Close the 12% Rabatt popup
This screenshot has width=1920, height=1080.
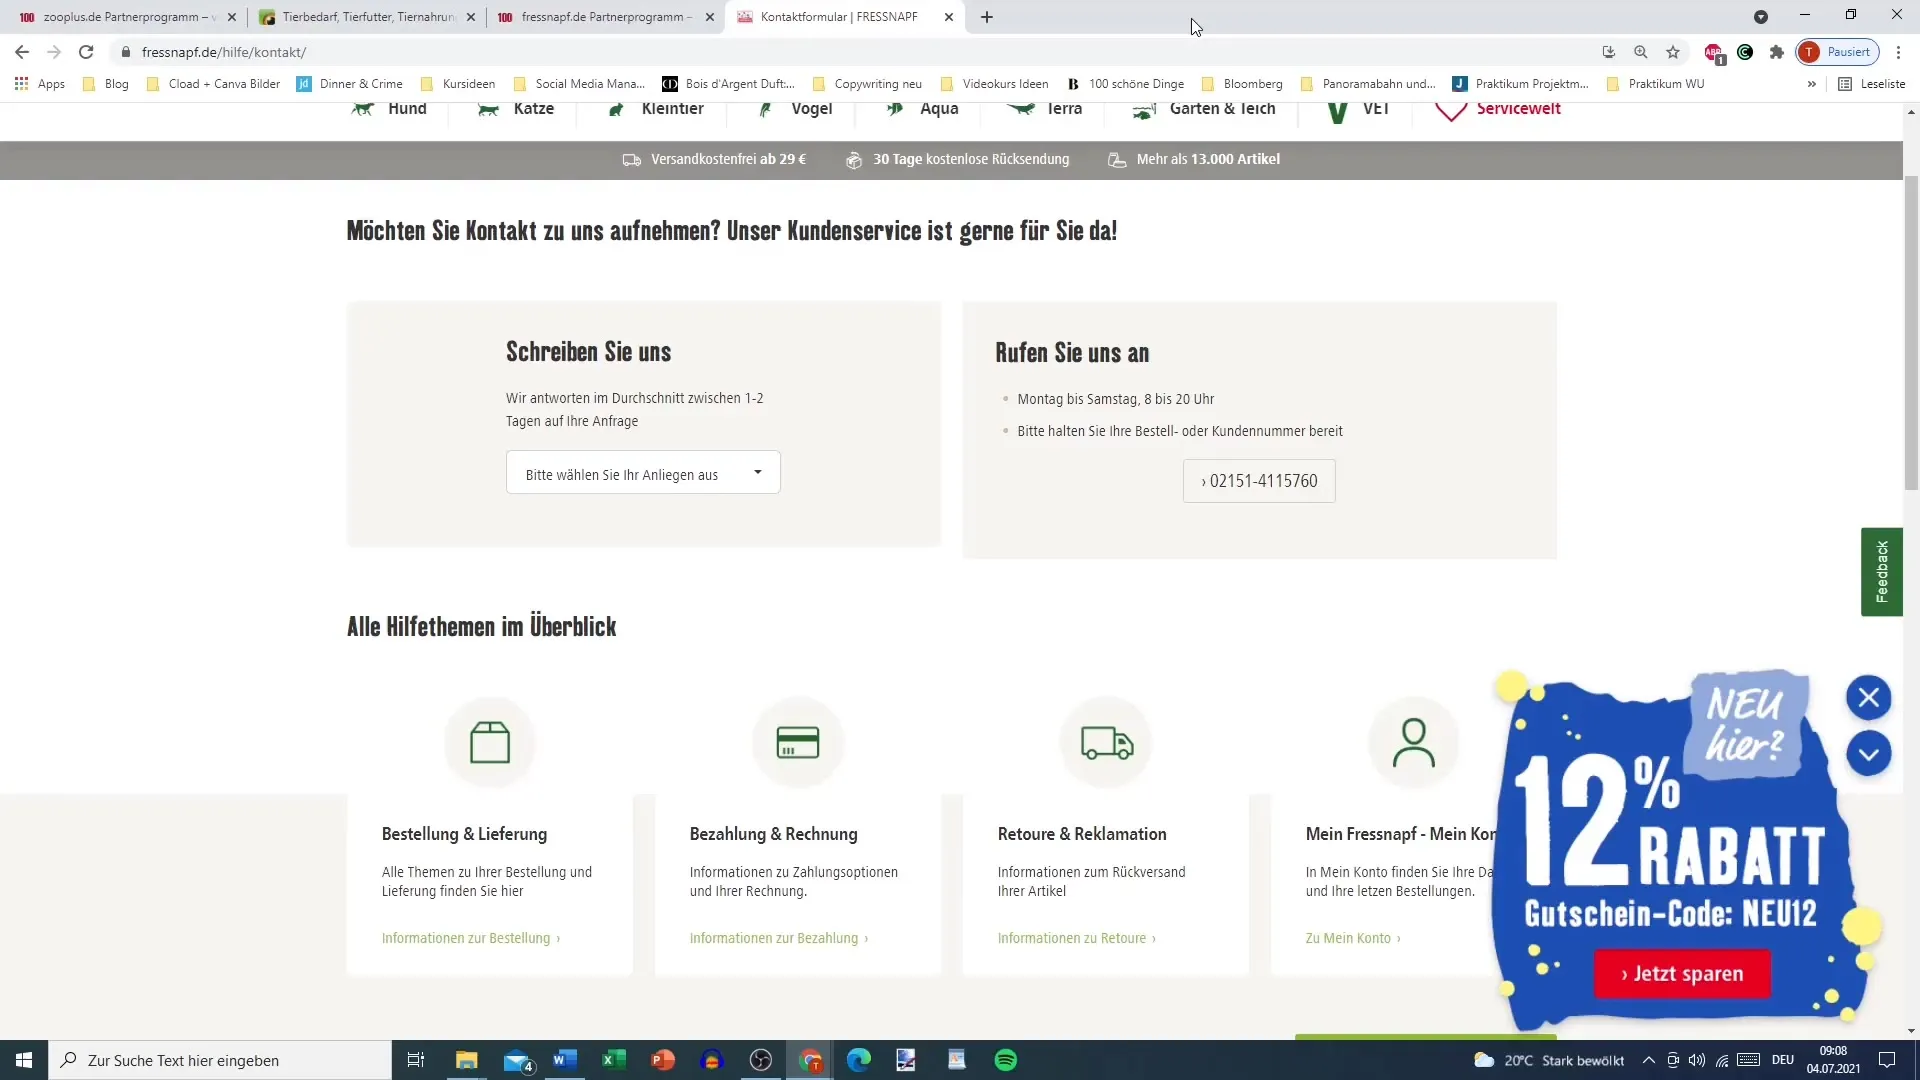pyautogui.click(x=1868, y=698)
